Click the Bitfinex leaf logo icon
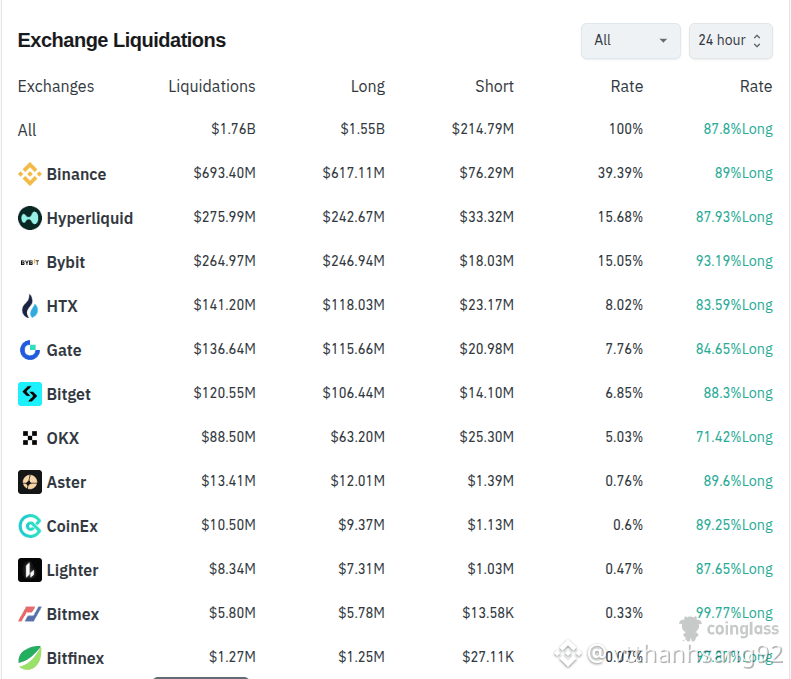Screen dimensions: 791x679 pyautogui.click(x=30, y=658)
